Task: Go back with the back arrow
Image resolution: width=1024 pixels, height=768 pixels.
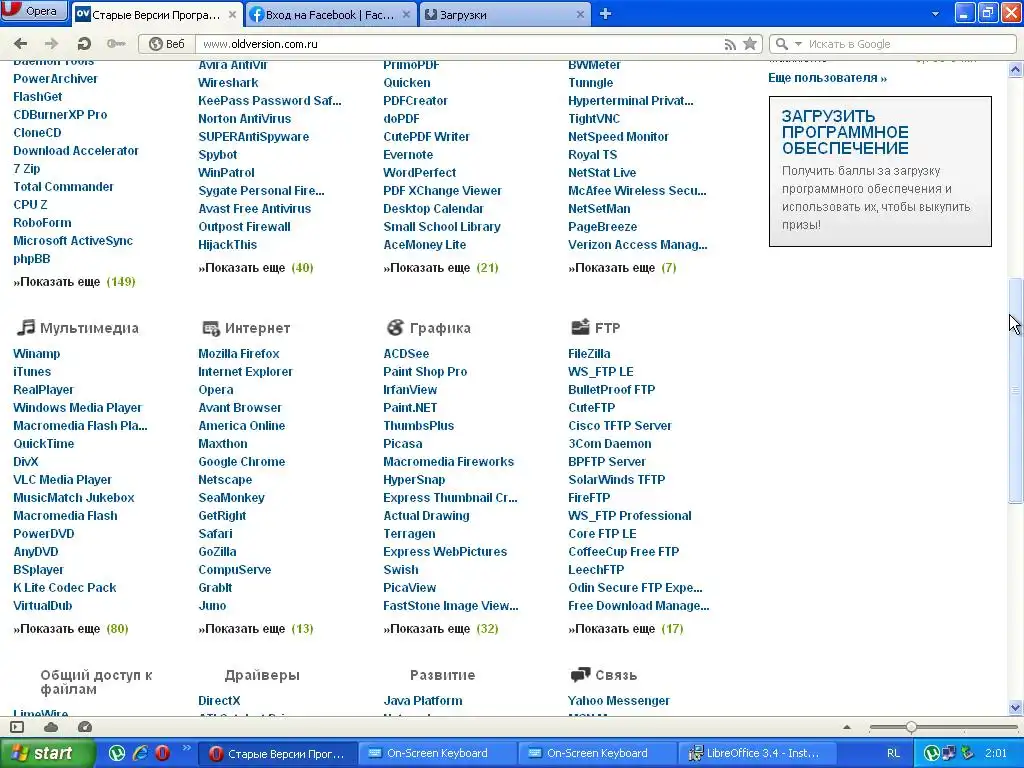Action: coord(21,44)
